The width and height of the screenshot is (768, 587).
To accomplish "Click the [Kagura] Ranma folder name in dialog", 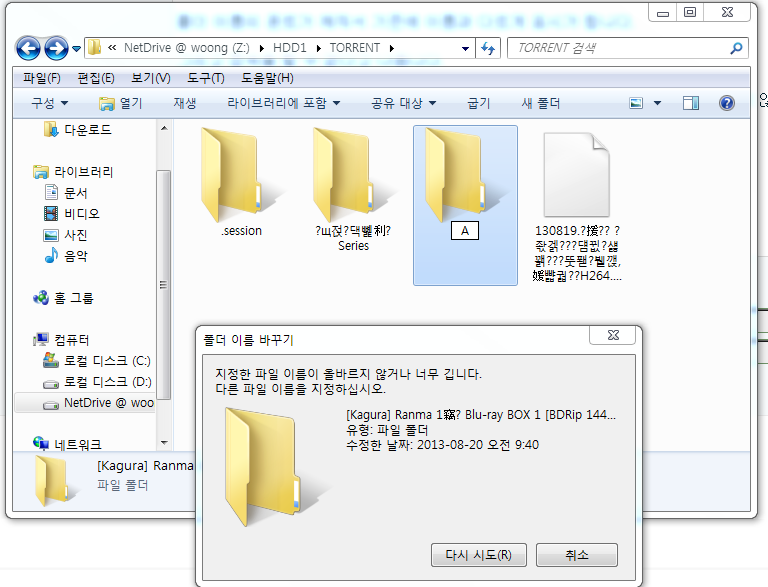I will [480, 415].
